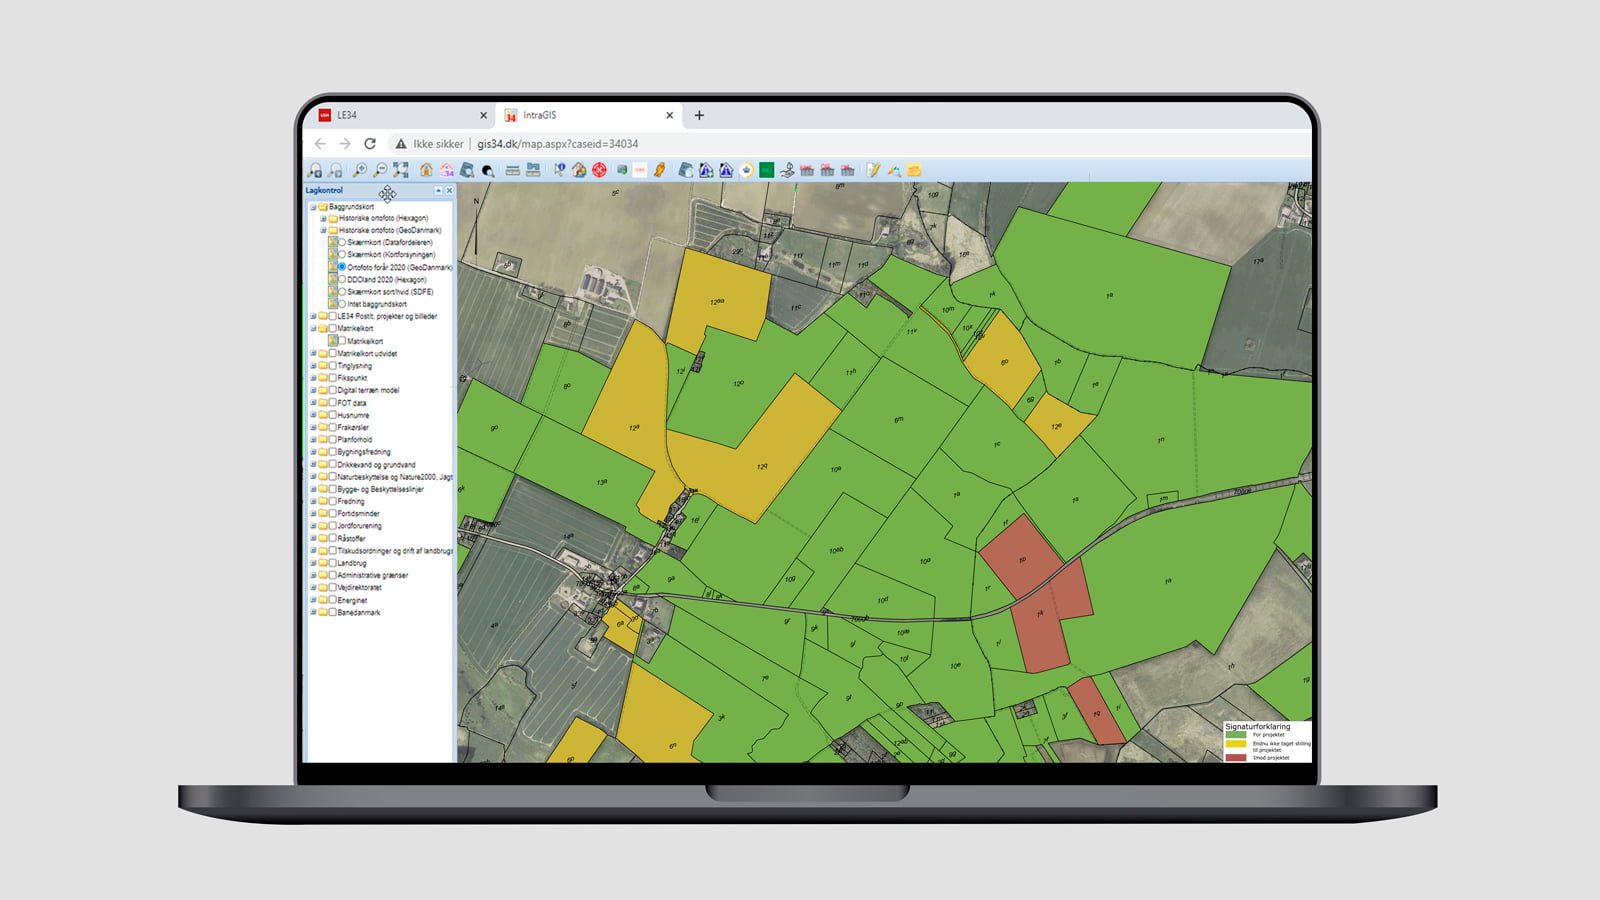Viewport: 1600px width, 900px height.
Task: Go to next map view
Action: click(335, 170)
